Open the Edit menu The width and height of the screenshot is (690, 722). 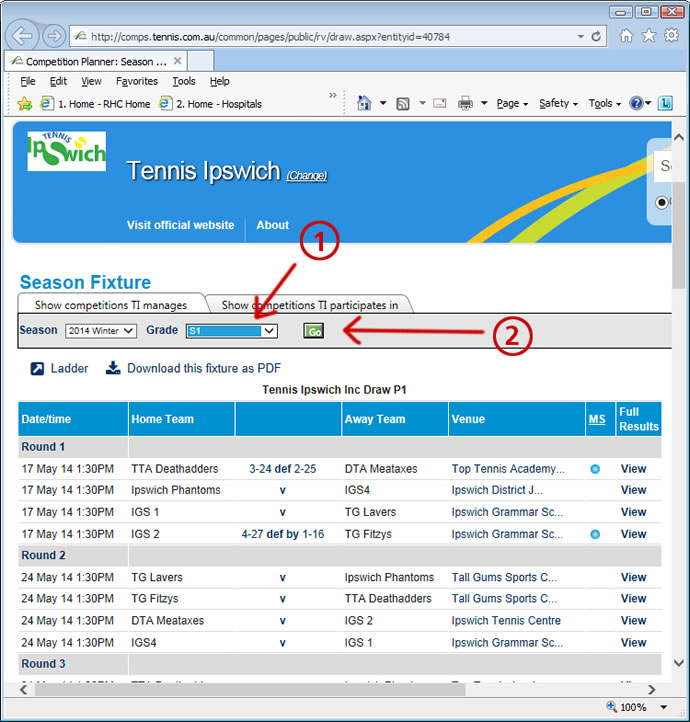click(x=58, y=82)
